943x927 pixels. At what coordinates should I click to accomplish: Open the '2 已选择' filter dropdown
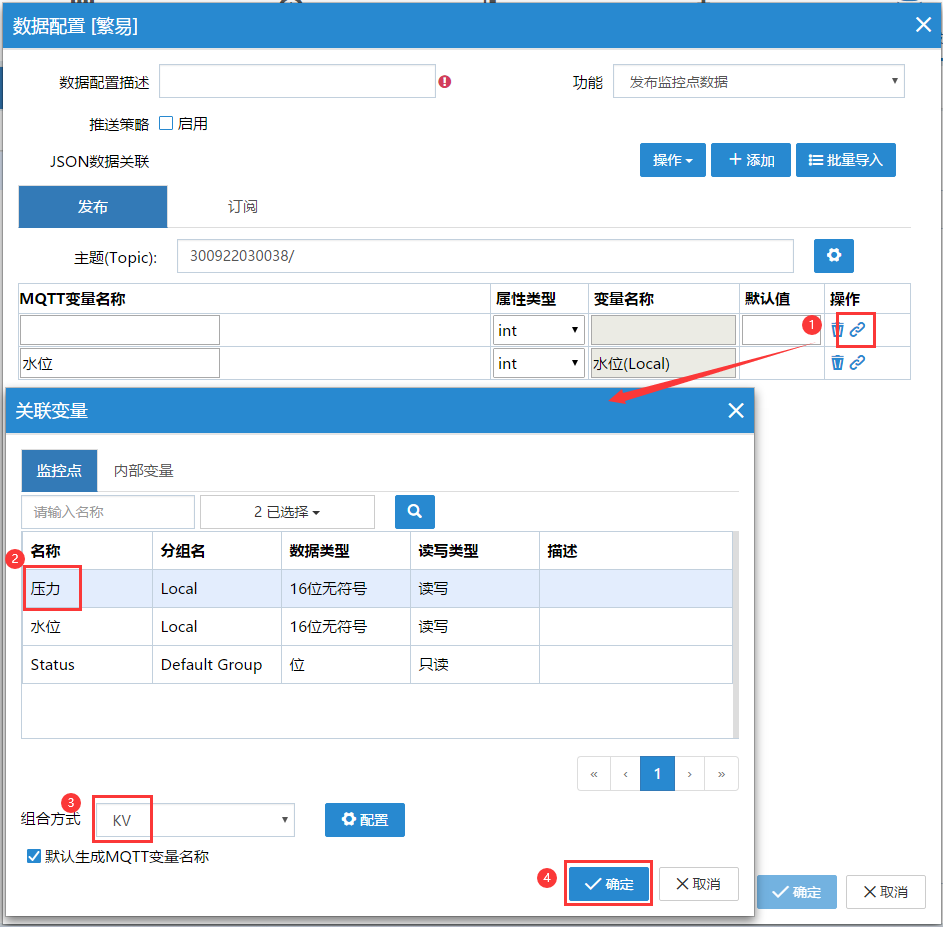(287, 512)
